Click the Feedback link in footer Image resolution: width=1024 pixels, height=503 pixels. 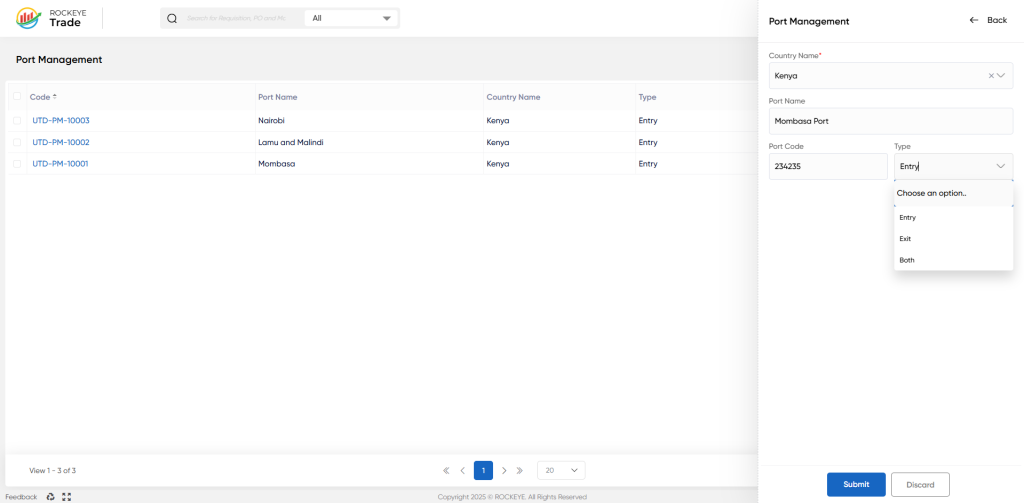pos(22,497)
